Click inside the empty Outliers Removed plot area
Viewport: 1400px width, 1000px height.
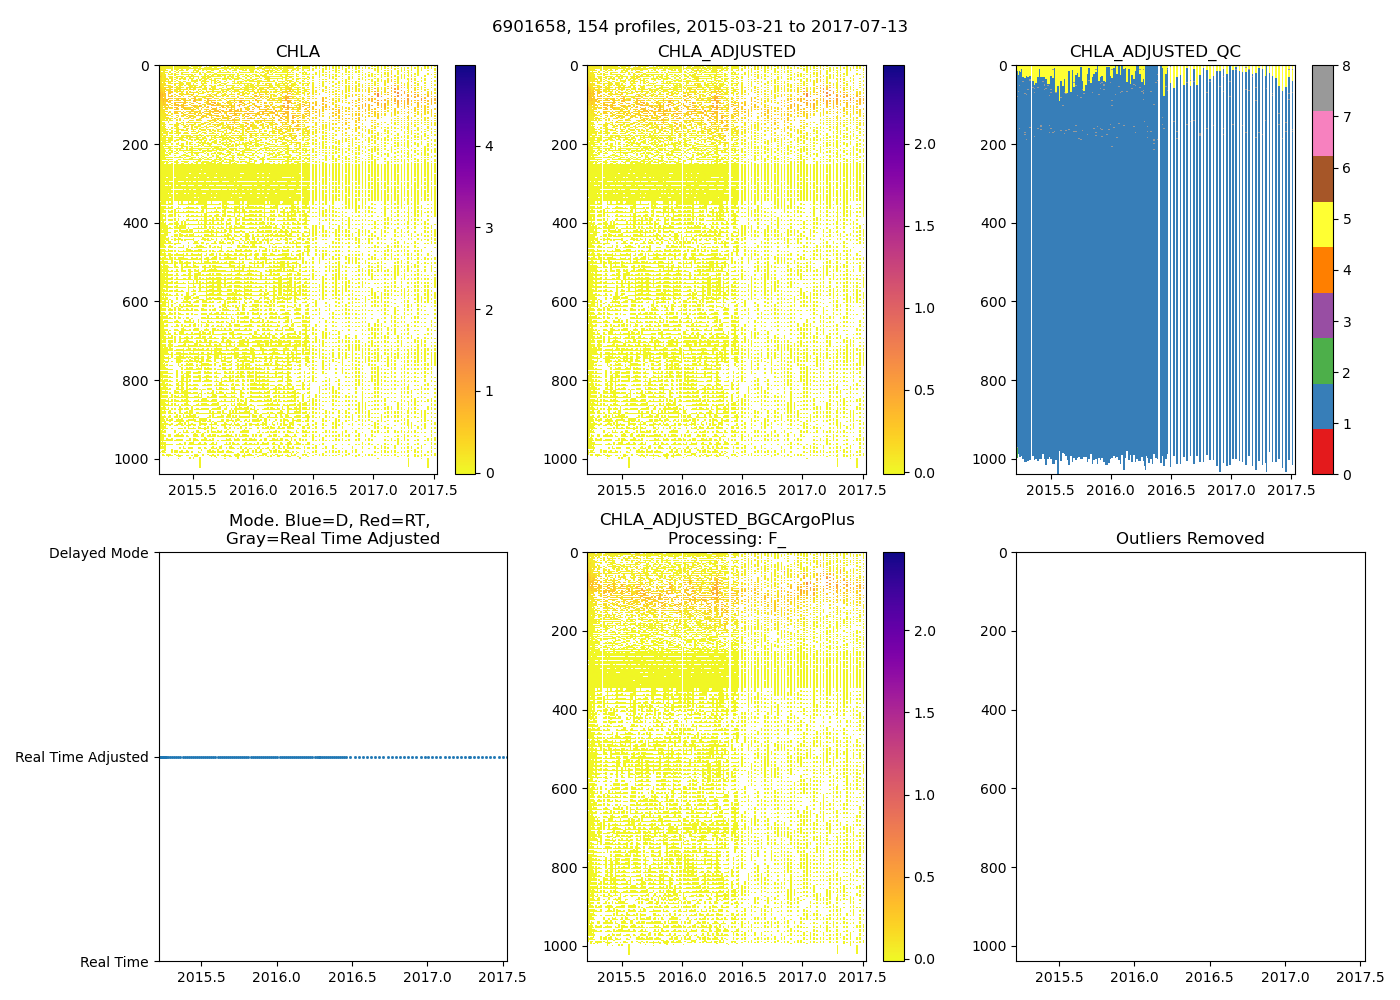tap(1190, 757)
